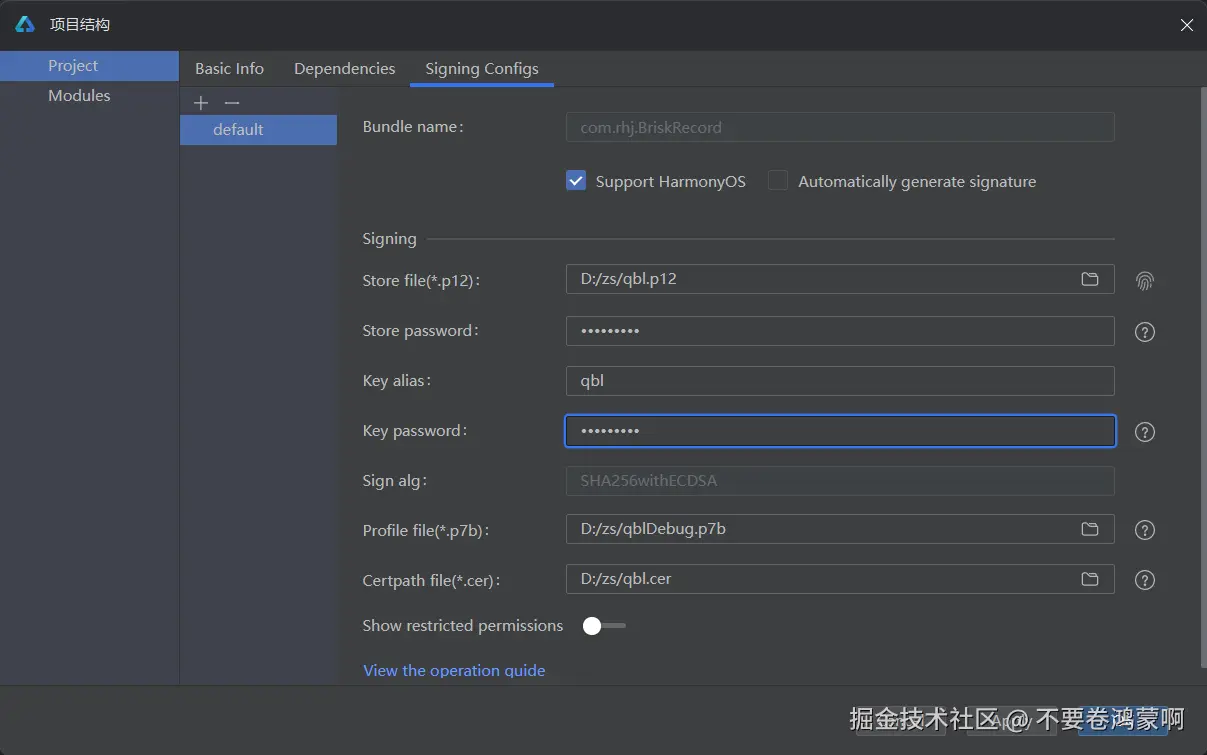Browse for the Profile file (*.p7b)
This screenshot has height=755, width=1207.
point(1090,529)
